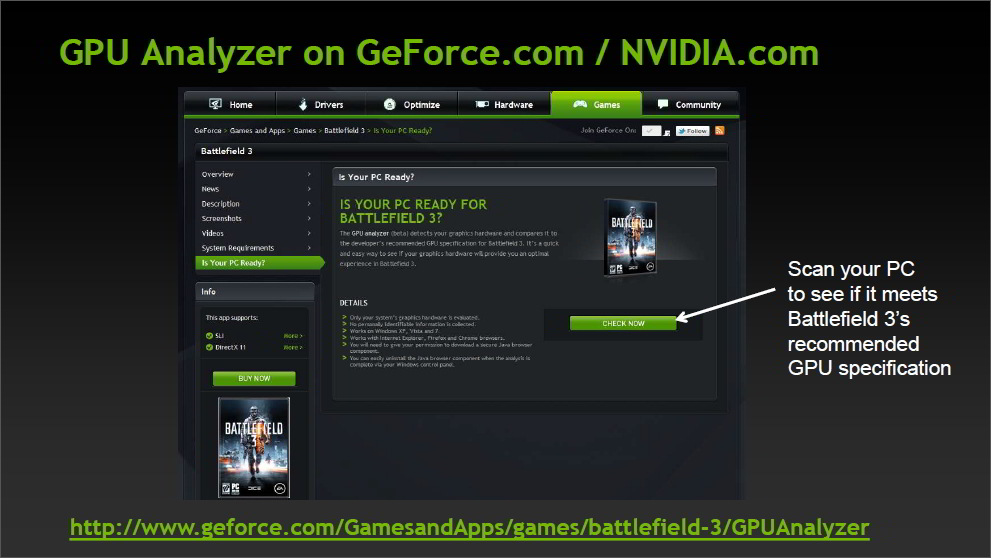Viewport: 991px width, 558px height.
Task: Open the geforce.com GPUAnalyzer URL link
Action: pyautogui.click(x=470, y=527)
